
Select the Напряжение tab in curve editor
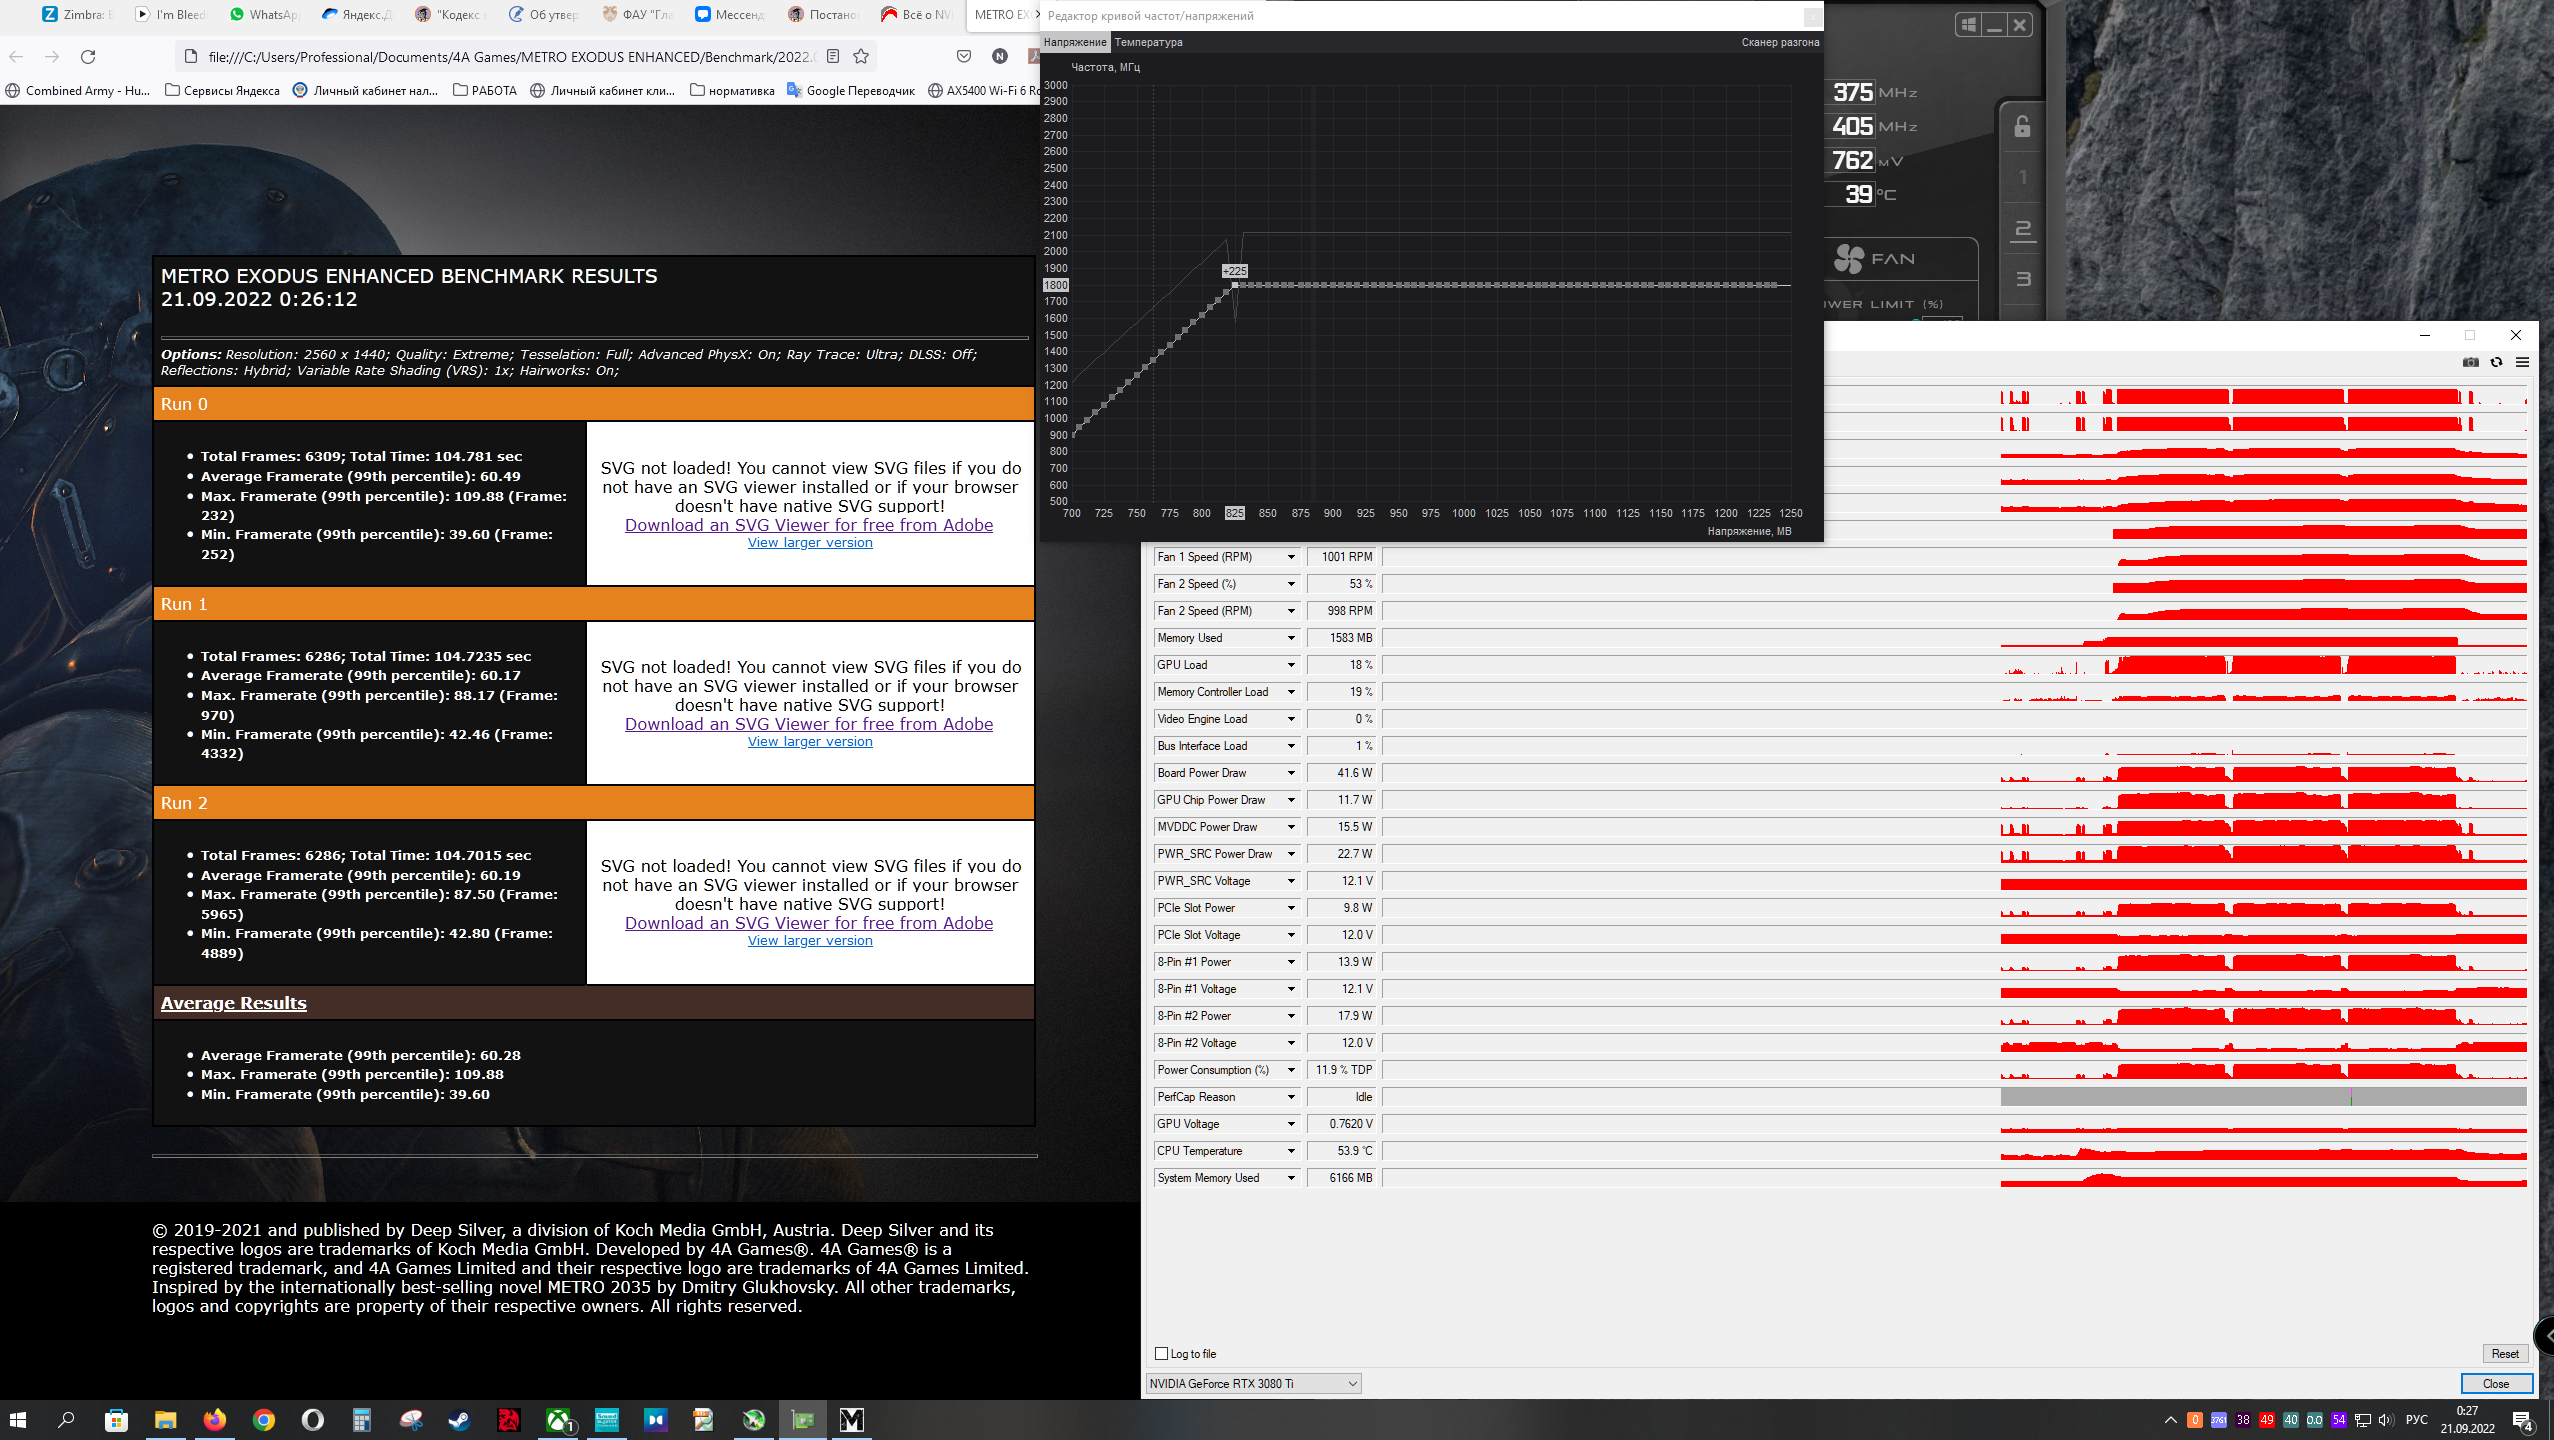(1074, 42)
